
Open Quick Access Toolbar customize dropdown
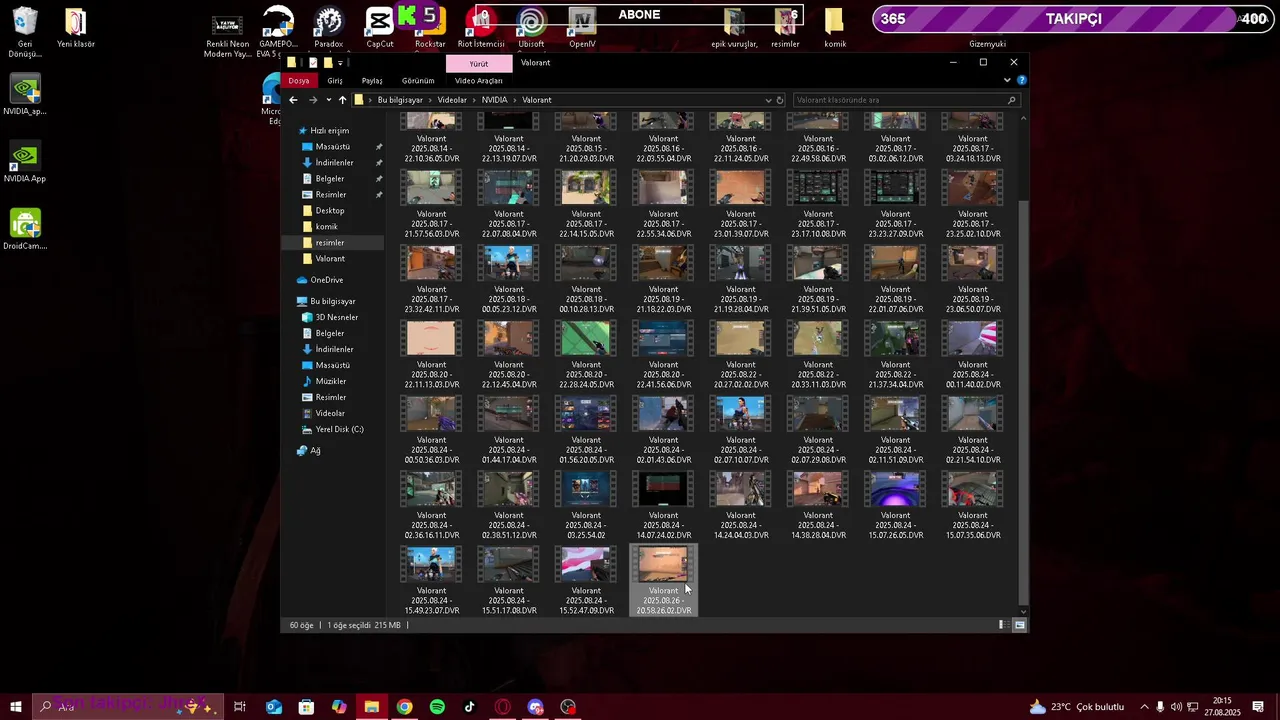341,63
